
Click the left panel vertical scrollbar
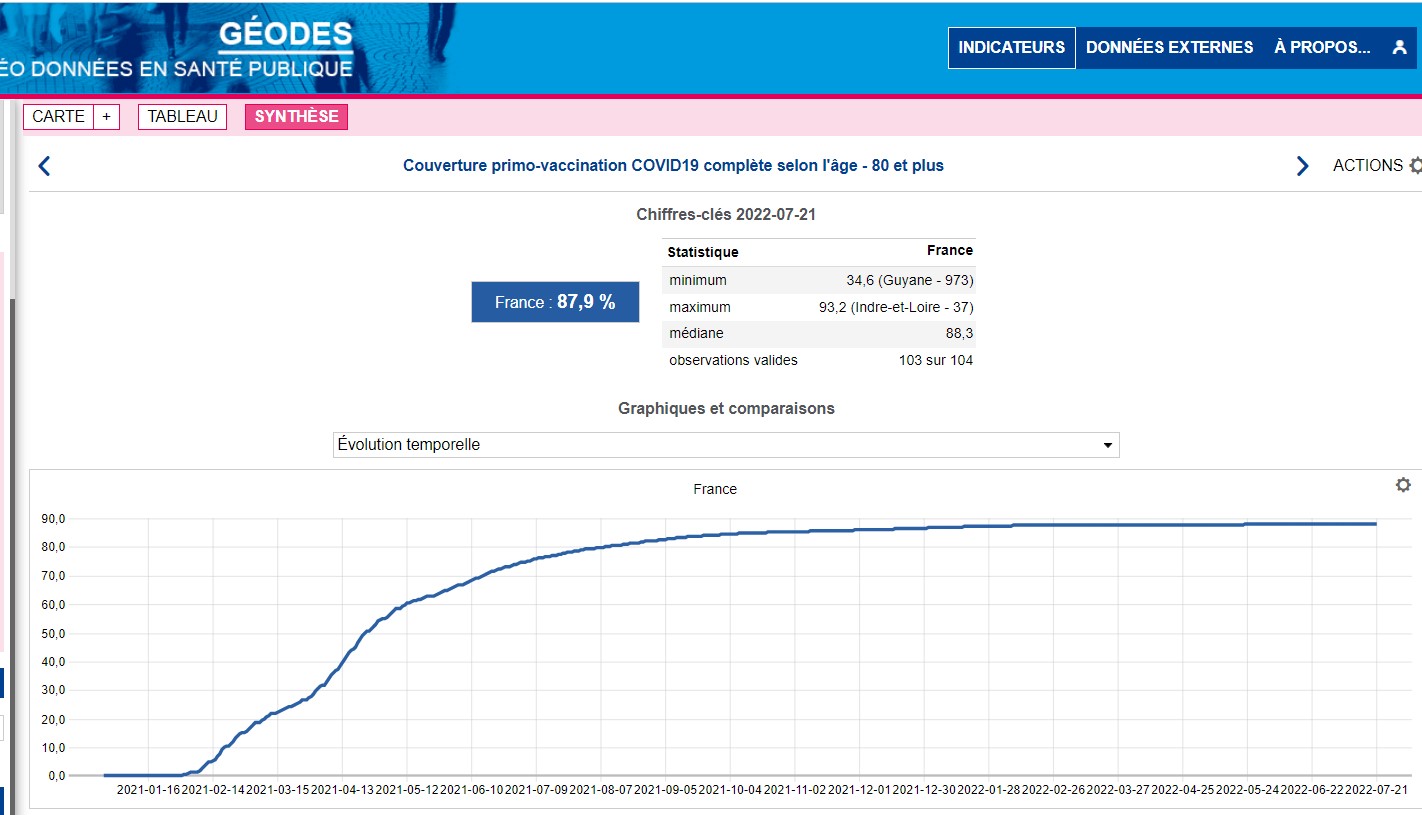11,500
